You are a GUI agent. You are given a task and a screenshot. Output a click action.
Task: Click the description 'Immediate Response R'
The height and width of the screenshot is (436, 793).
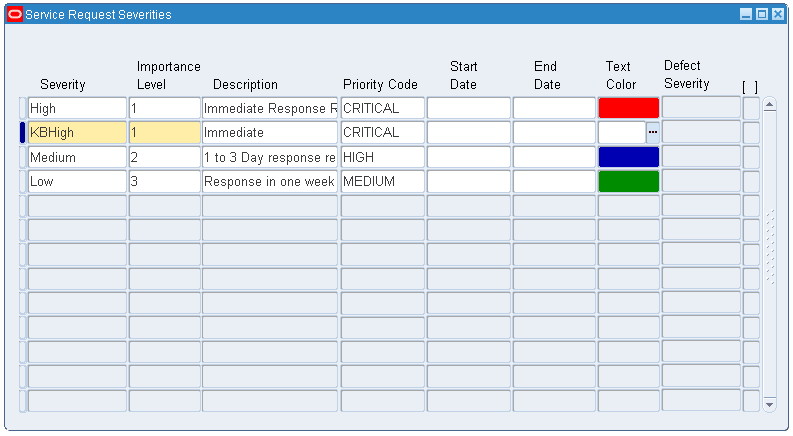(x=270, y=108)
